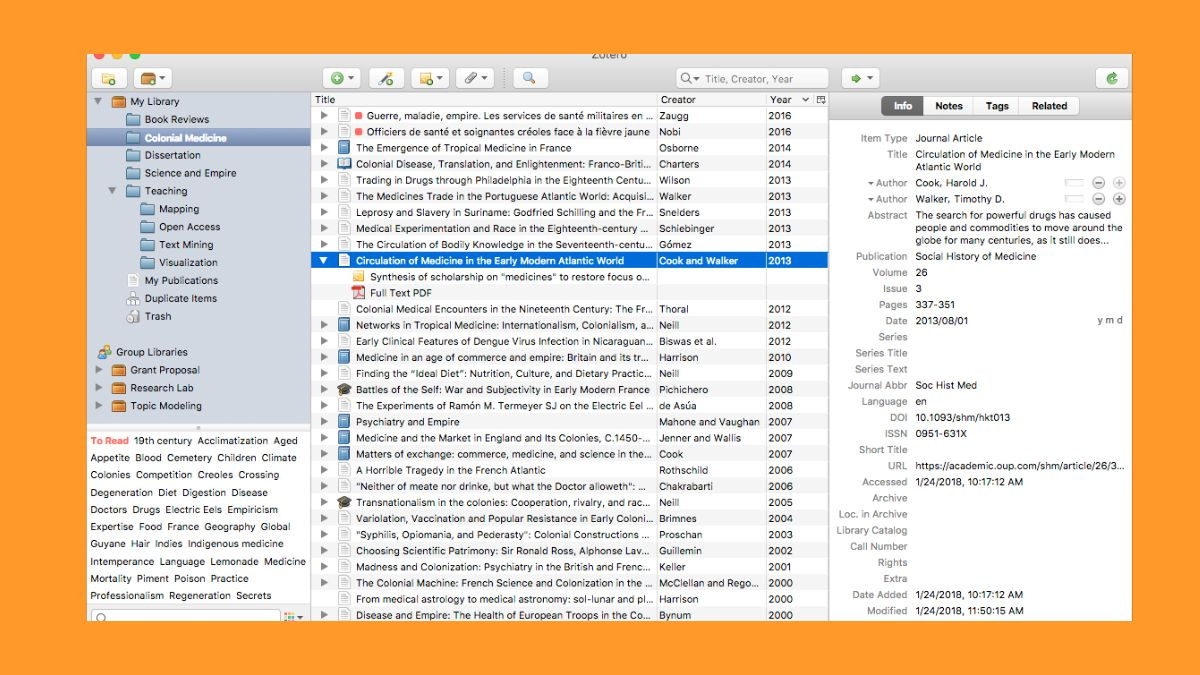The image size is (1200, 675).
Task: Select the Text Mining subcollection folder icon
Action: [x=147, y=244]
